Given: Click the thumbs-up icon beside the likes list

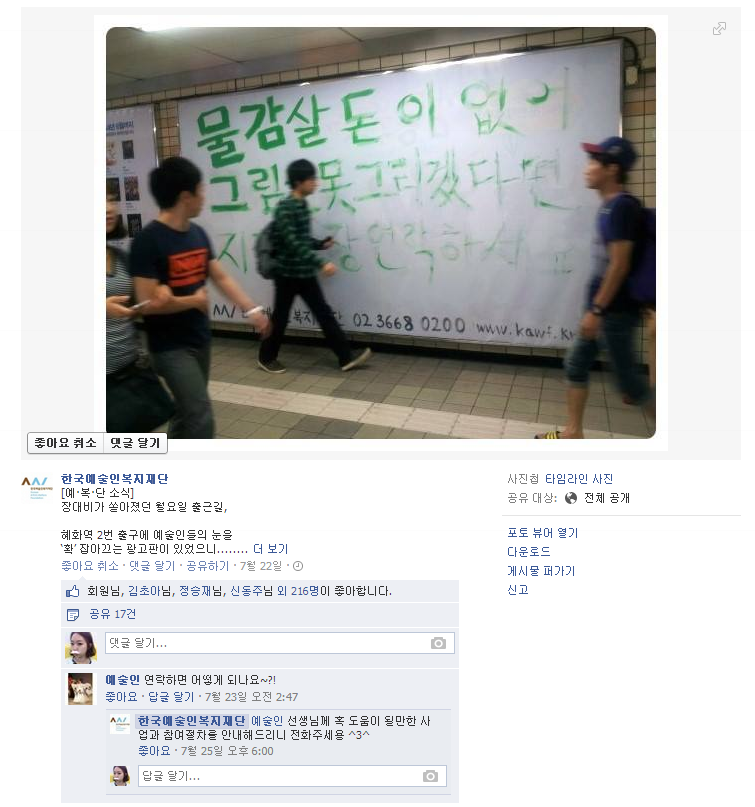Looking at the screenshot, I should 73,591.
